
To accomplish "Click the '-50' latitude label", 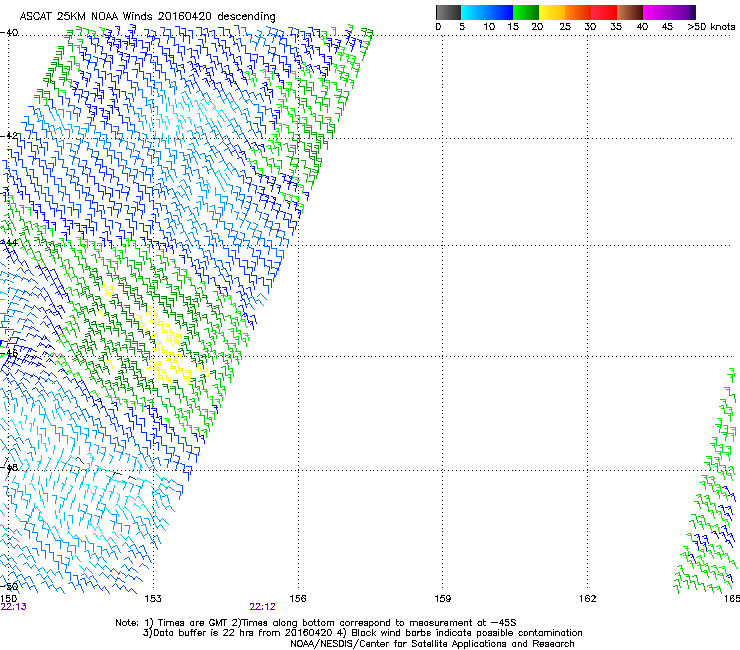I will click(x=9, y=587).
